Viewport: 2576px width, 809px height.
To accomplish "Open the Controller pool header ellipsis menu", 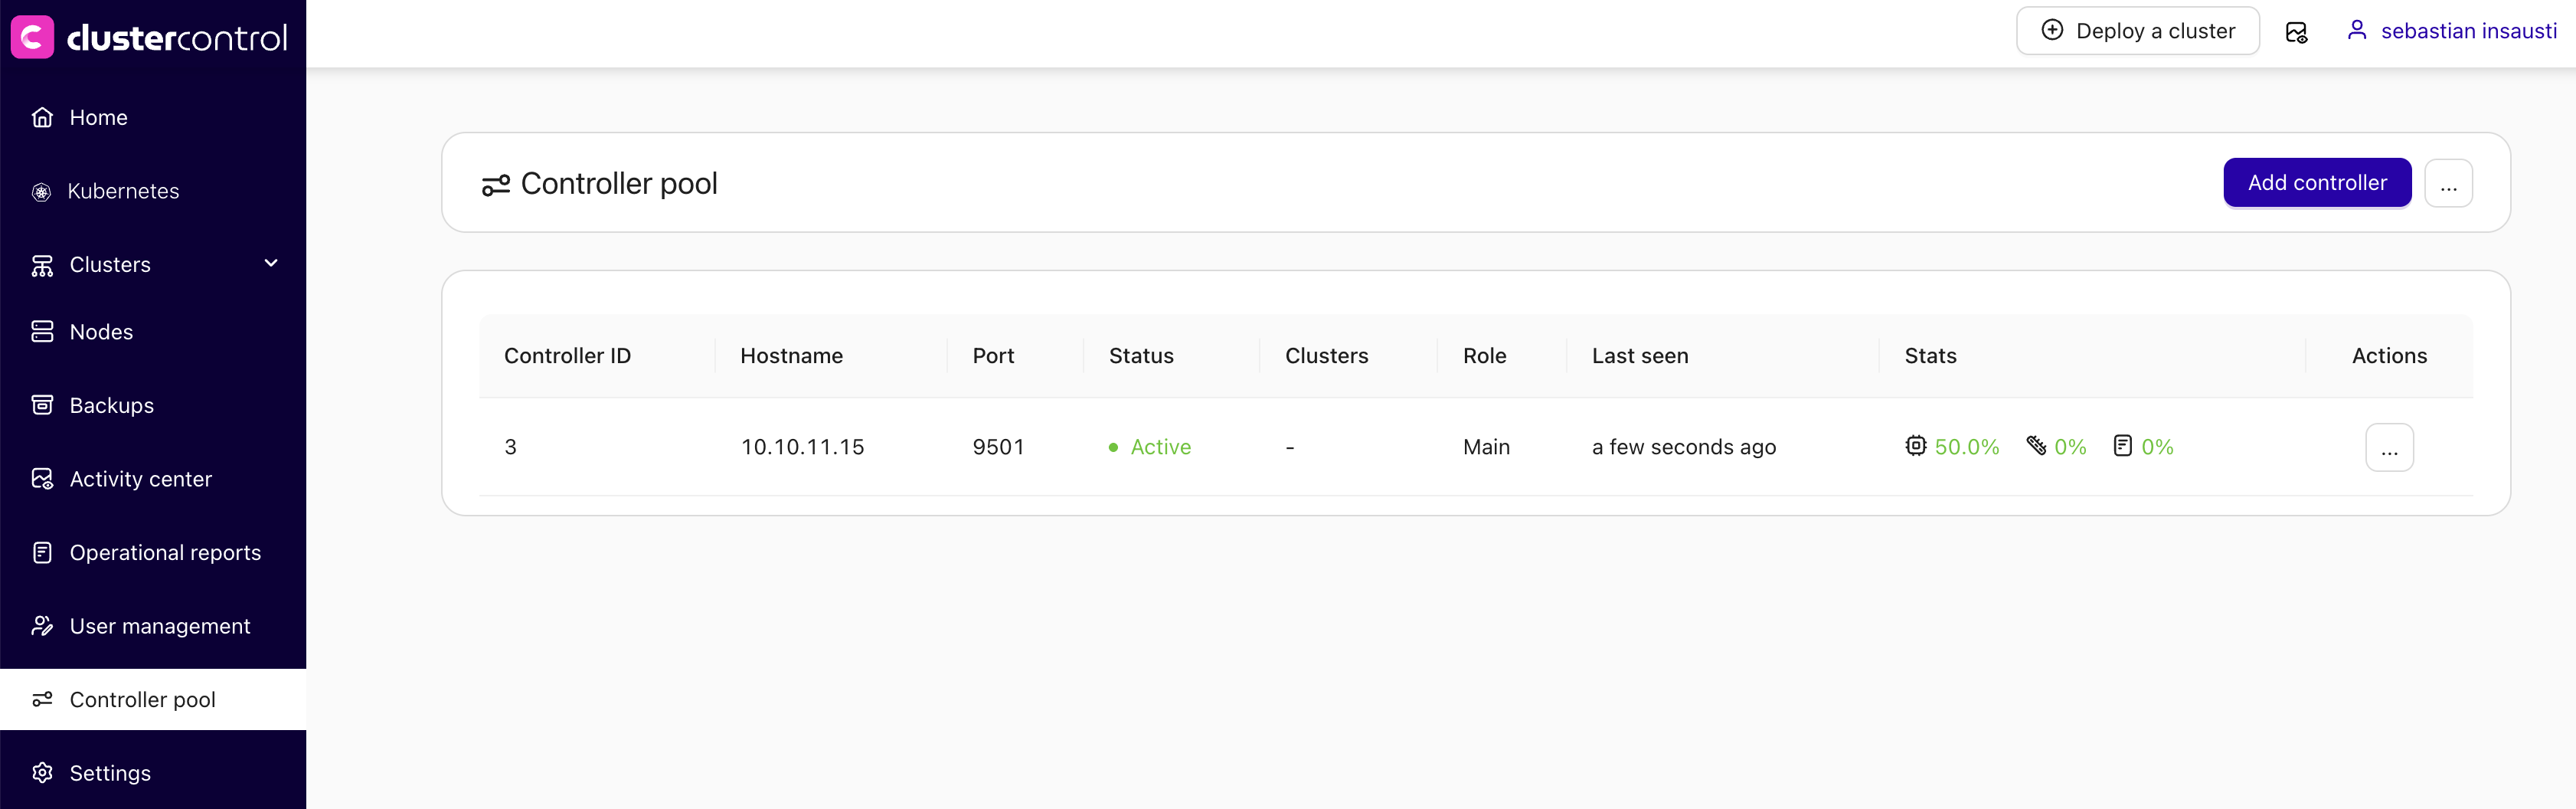I will (x=2449, y=183).
